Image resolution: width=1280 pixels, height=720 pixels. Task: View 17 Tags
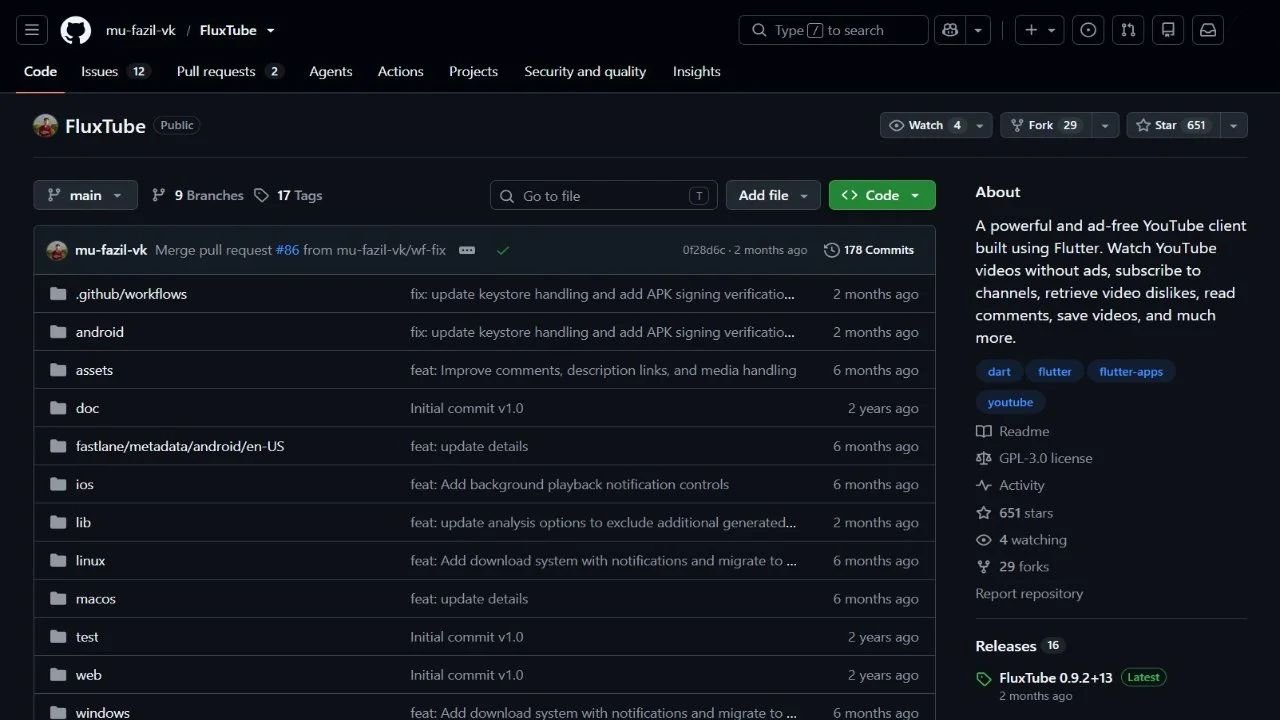288,195
